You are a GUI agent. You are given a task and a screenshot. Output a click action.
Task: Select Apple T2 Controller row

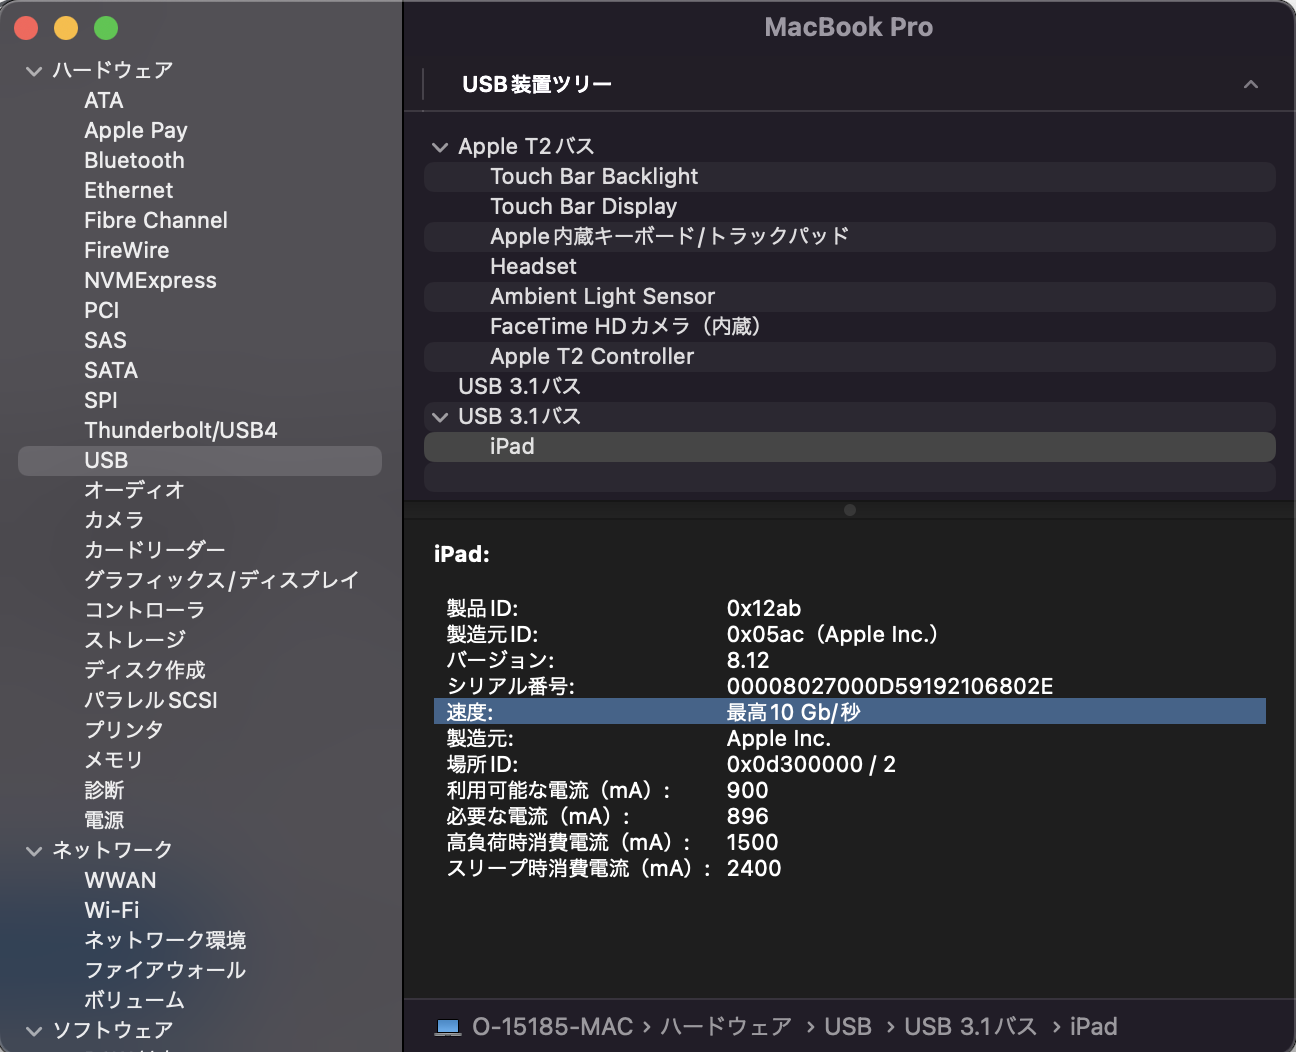(x=850, y=357)
